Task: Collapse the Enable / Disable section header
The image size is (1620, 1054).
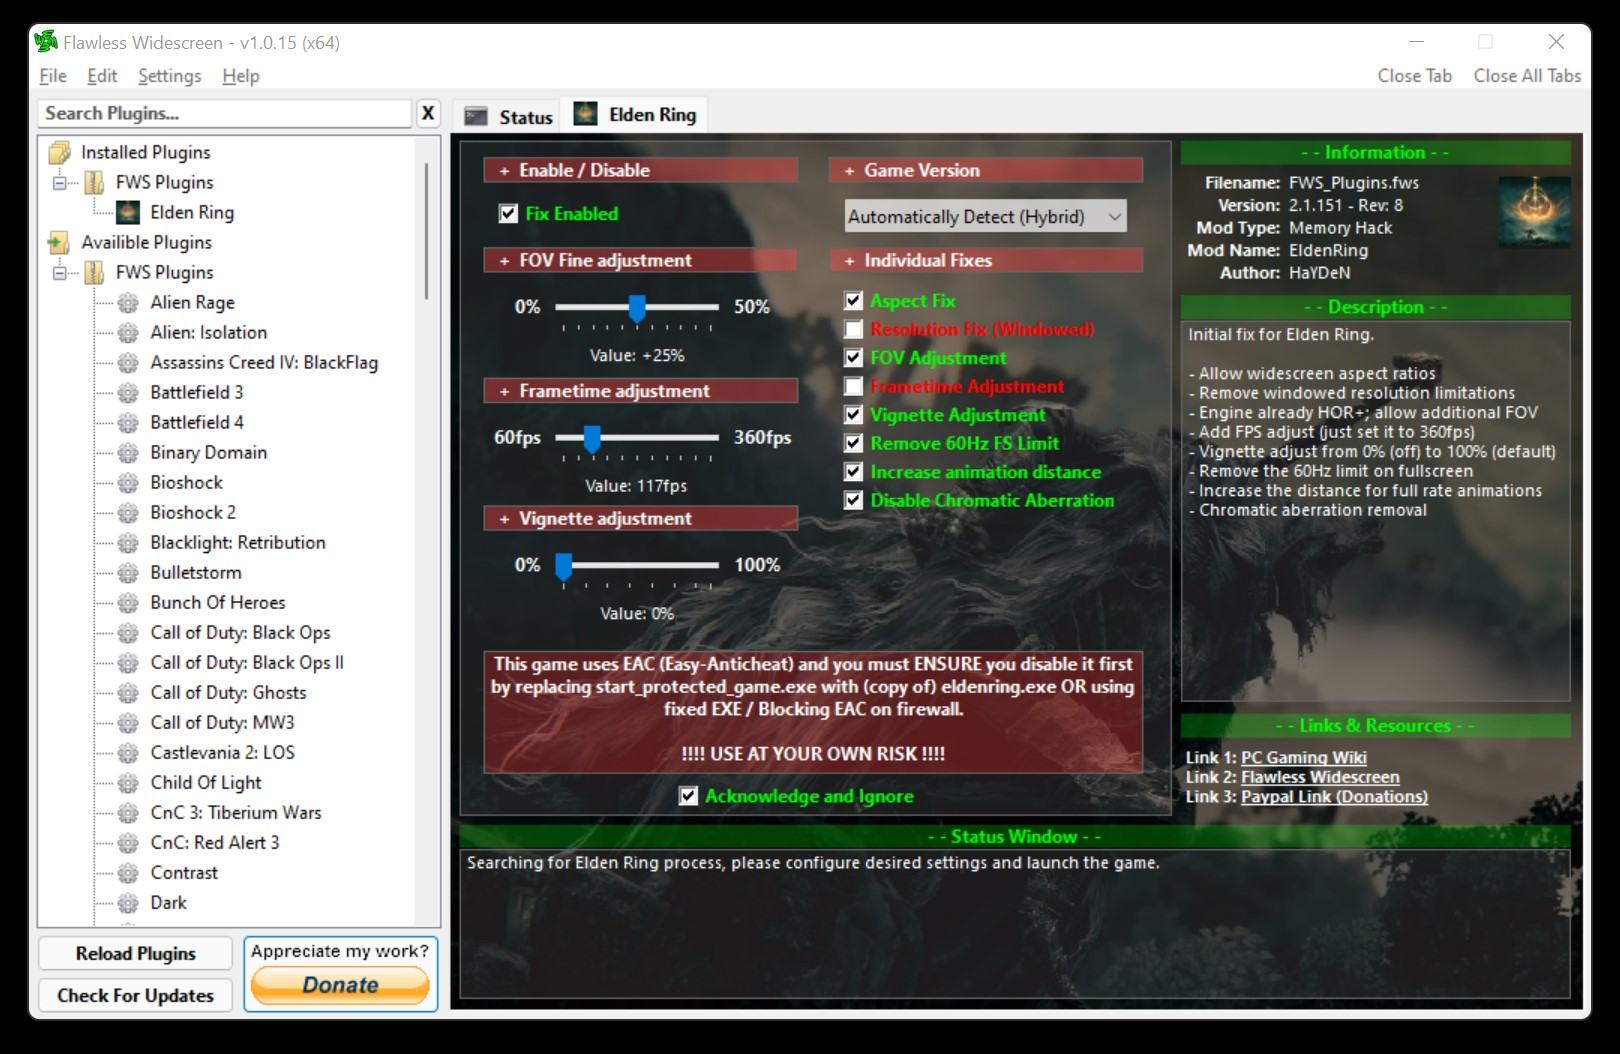Action: pyautogui.click(x=640, y=170)
